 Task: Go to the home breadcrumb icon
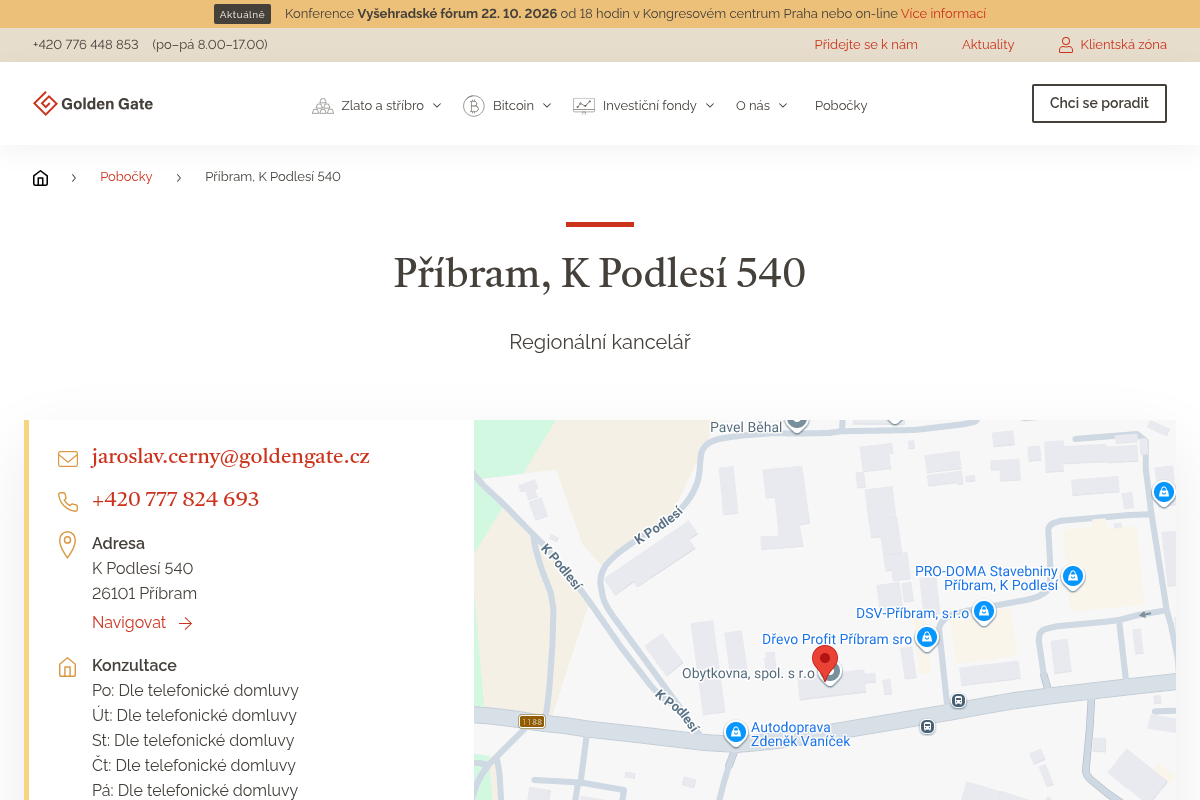tap(40, 178)
